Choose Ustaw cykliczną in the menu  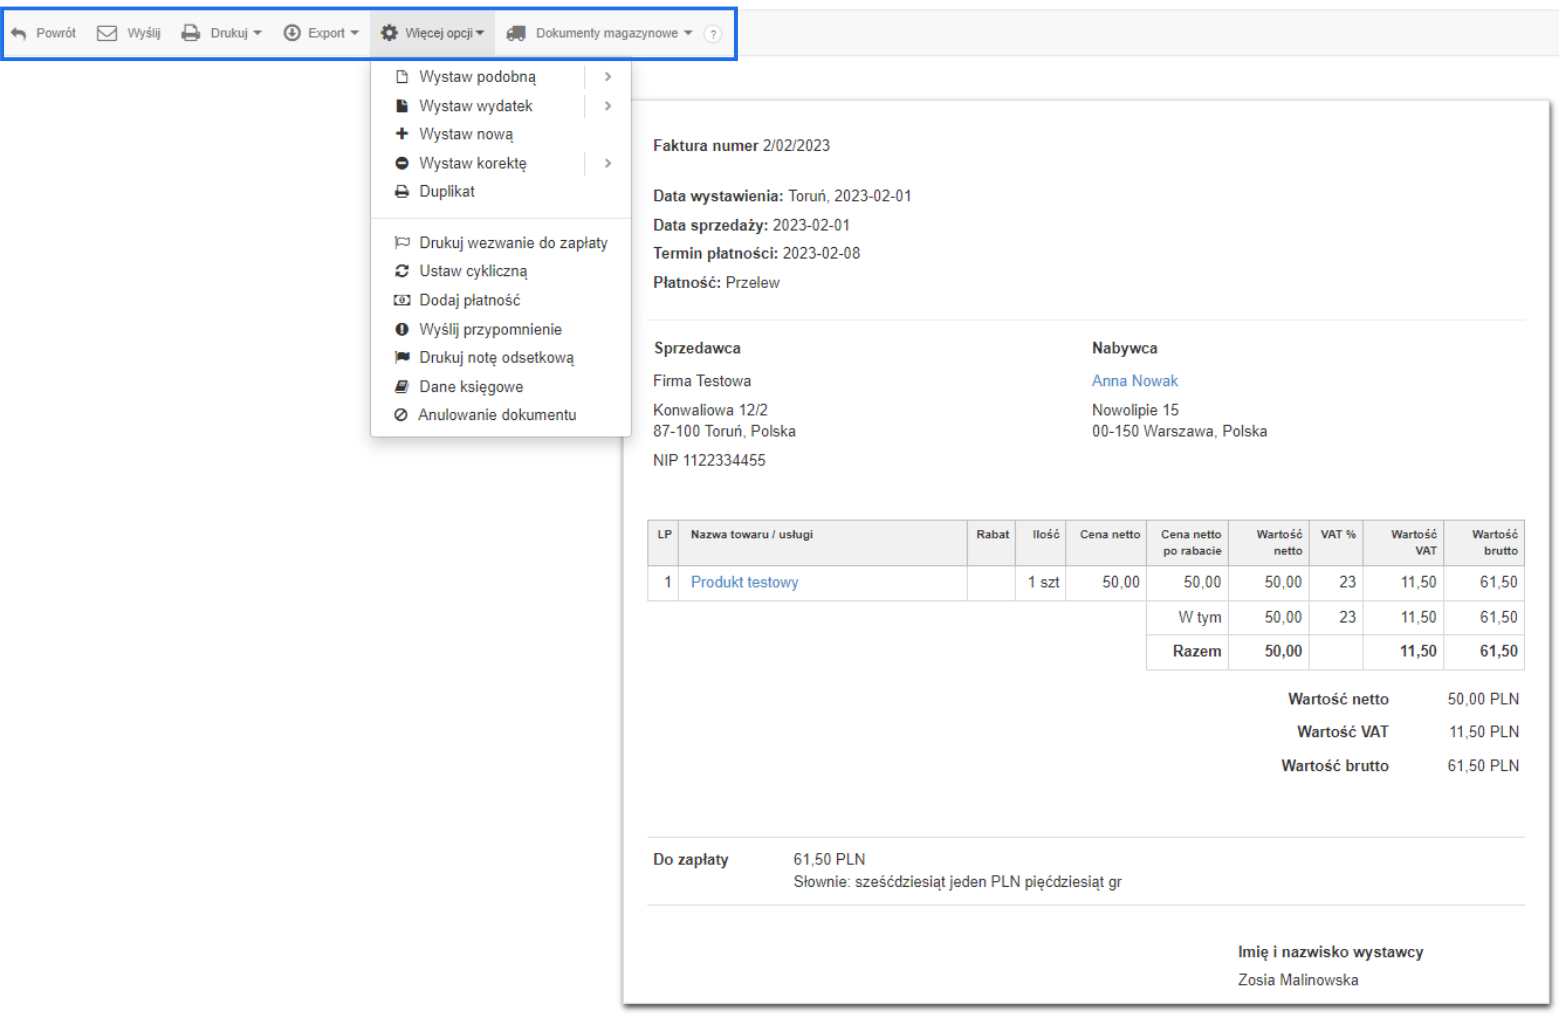[x=473, y=271]
